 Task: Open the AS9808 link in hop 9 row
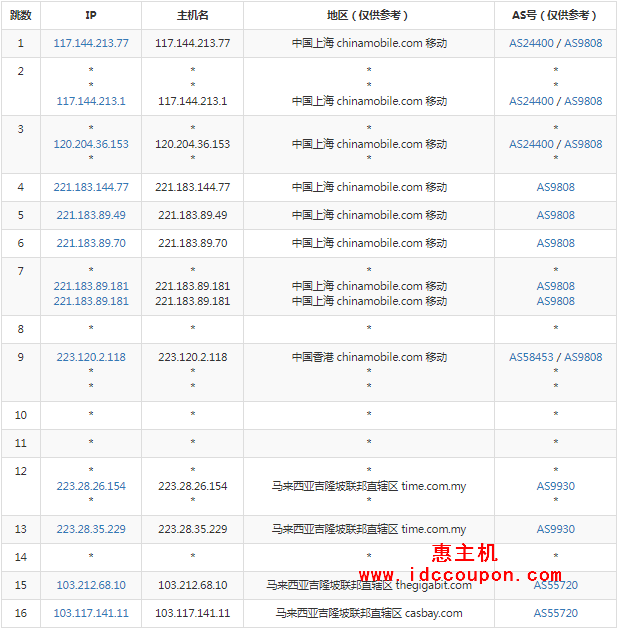click(x=583, y=357)
